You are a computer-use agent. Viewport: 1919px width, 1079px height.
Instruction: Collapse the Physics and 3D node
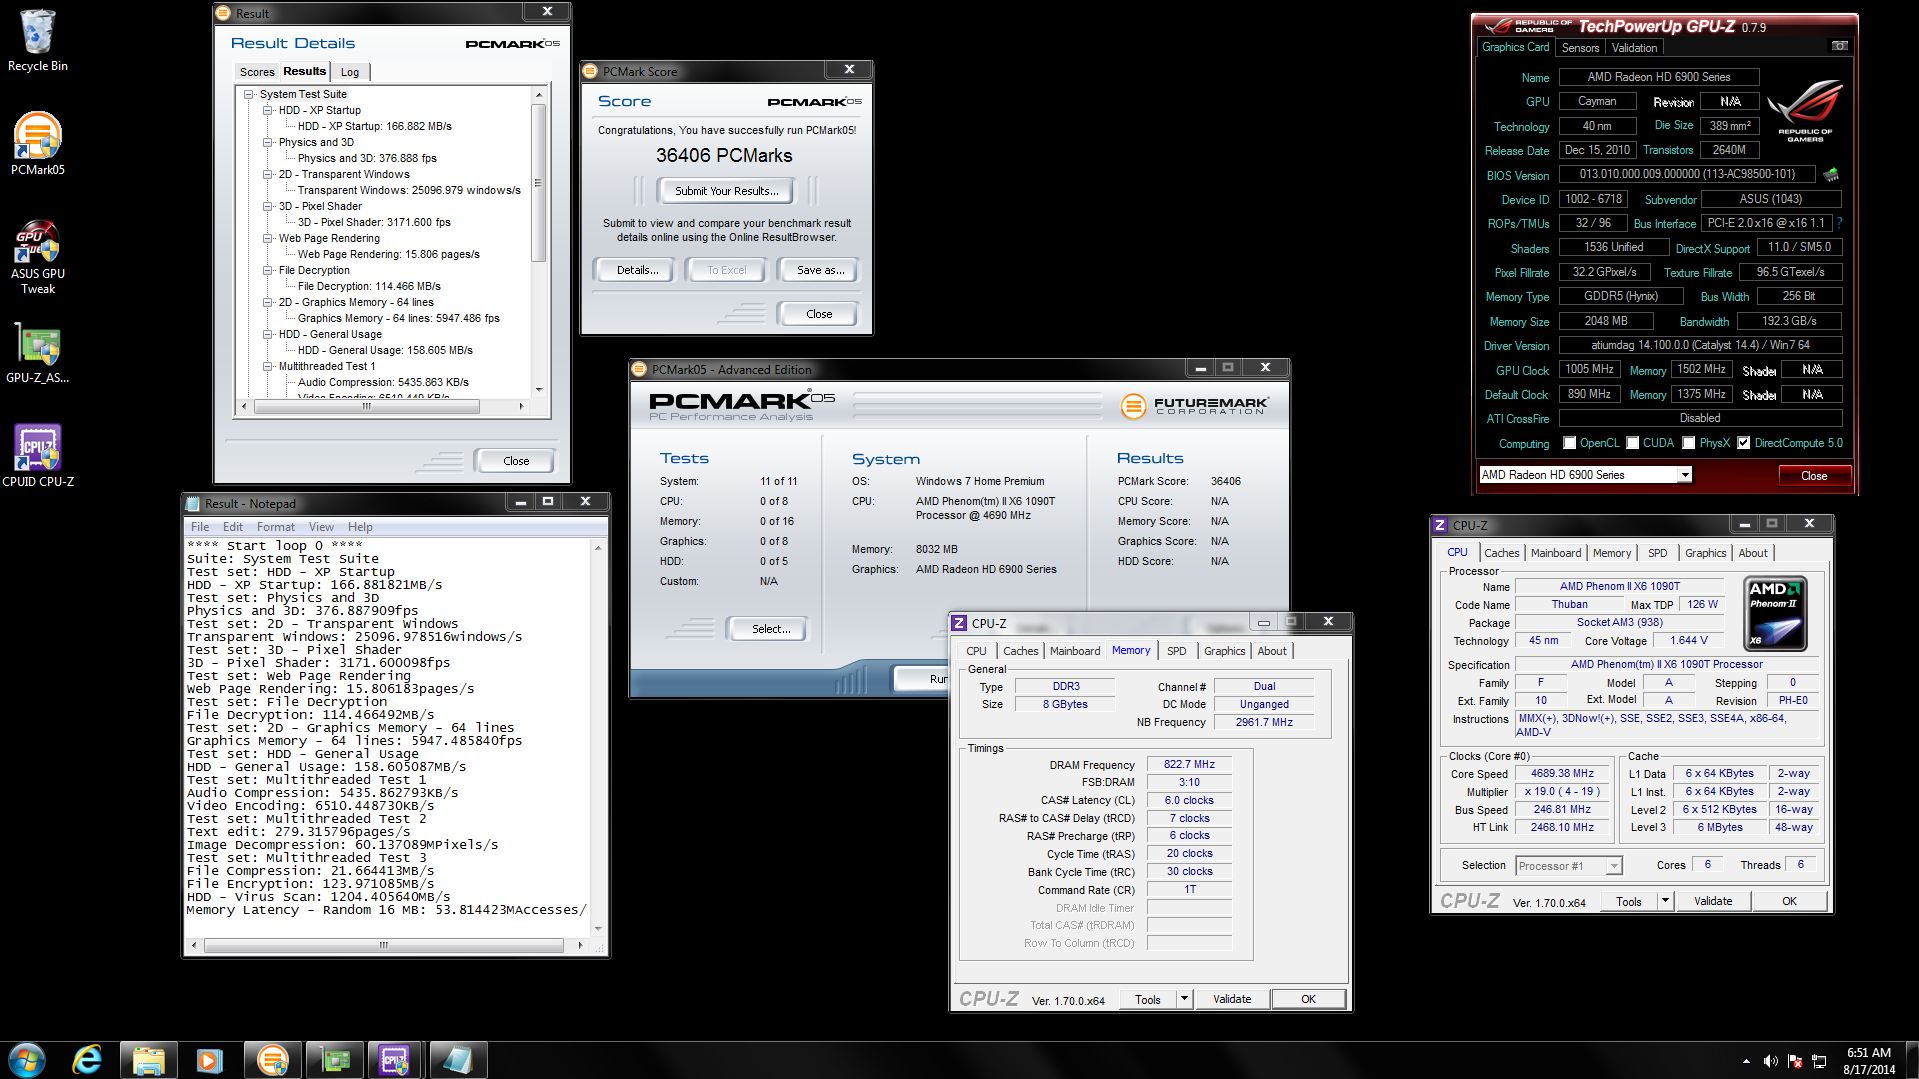pos(268,142)
